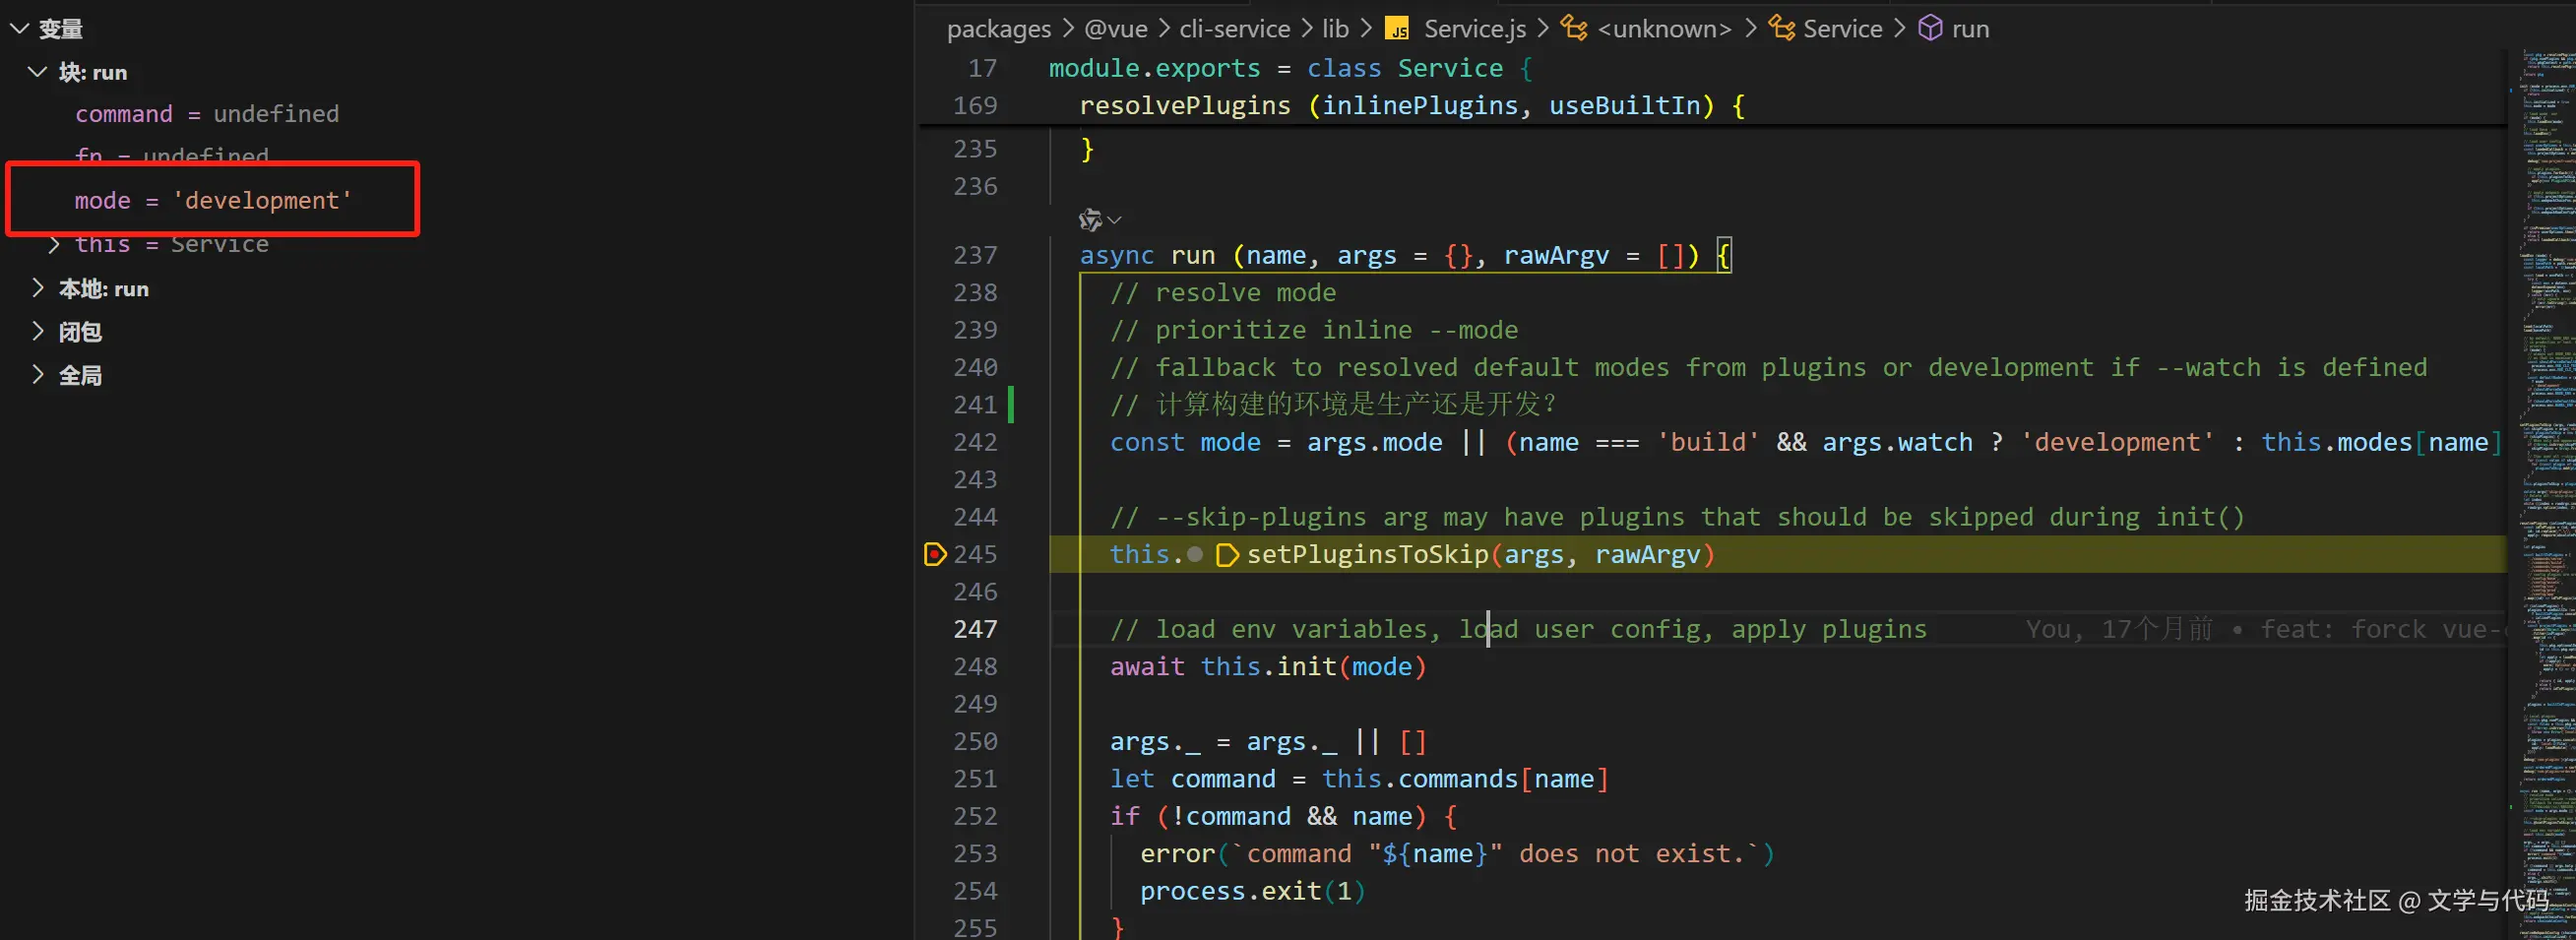Open the 'lib' breadcrumb folder
The height and width of the screenshot is (940, 2576).
coord(1335,29)
